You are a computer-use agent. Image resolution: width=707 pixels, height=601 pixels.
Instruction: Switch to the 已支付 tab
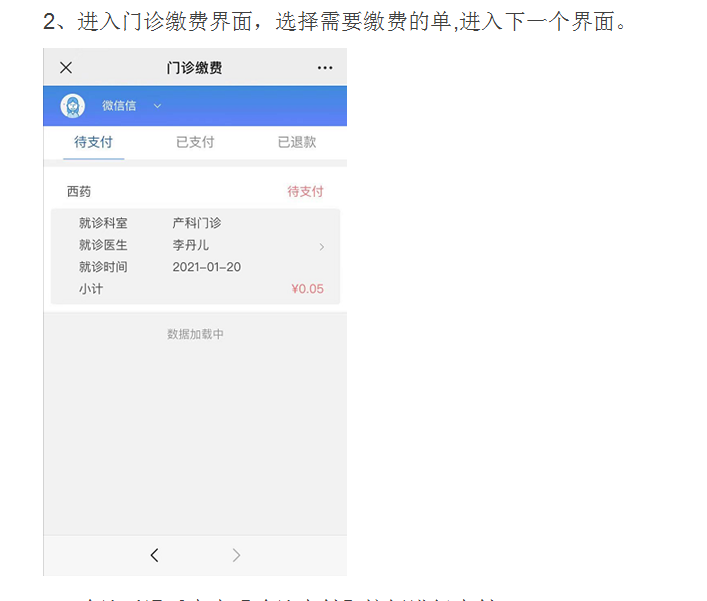tap(195, 142)
